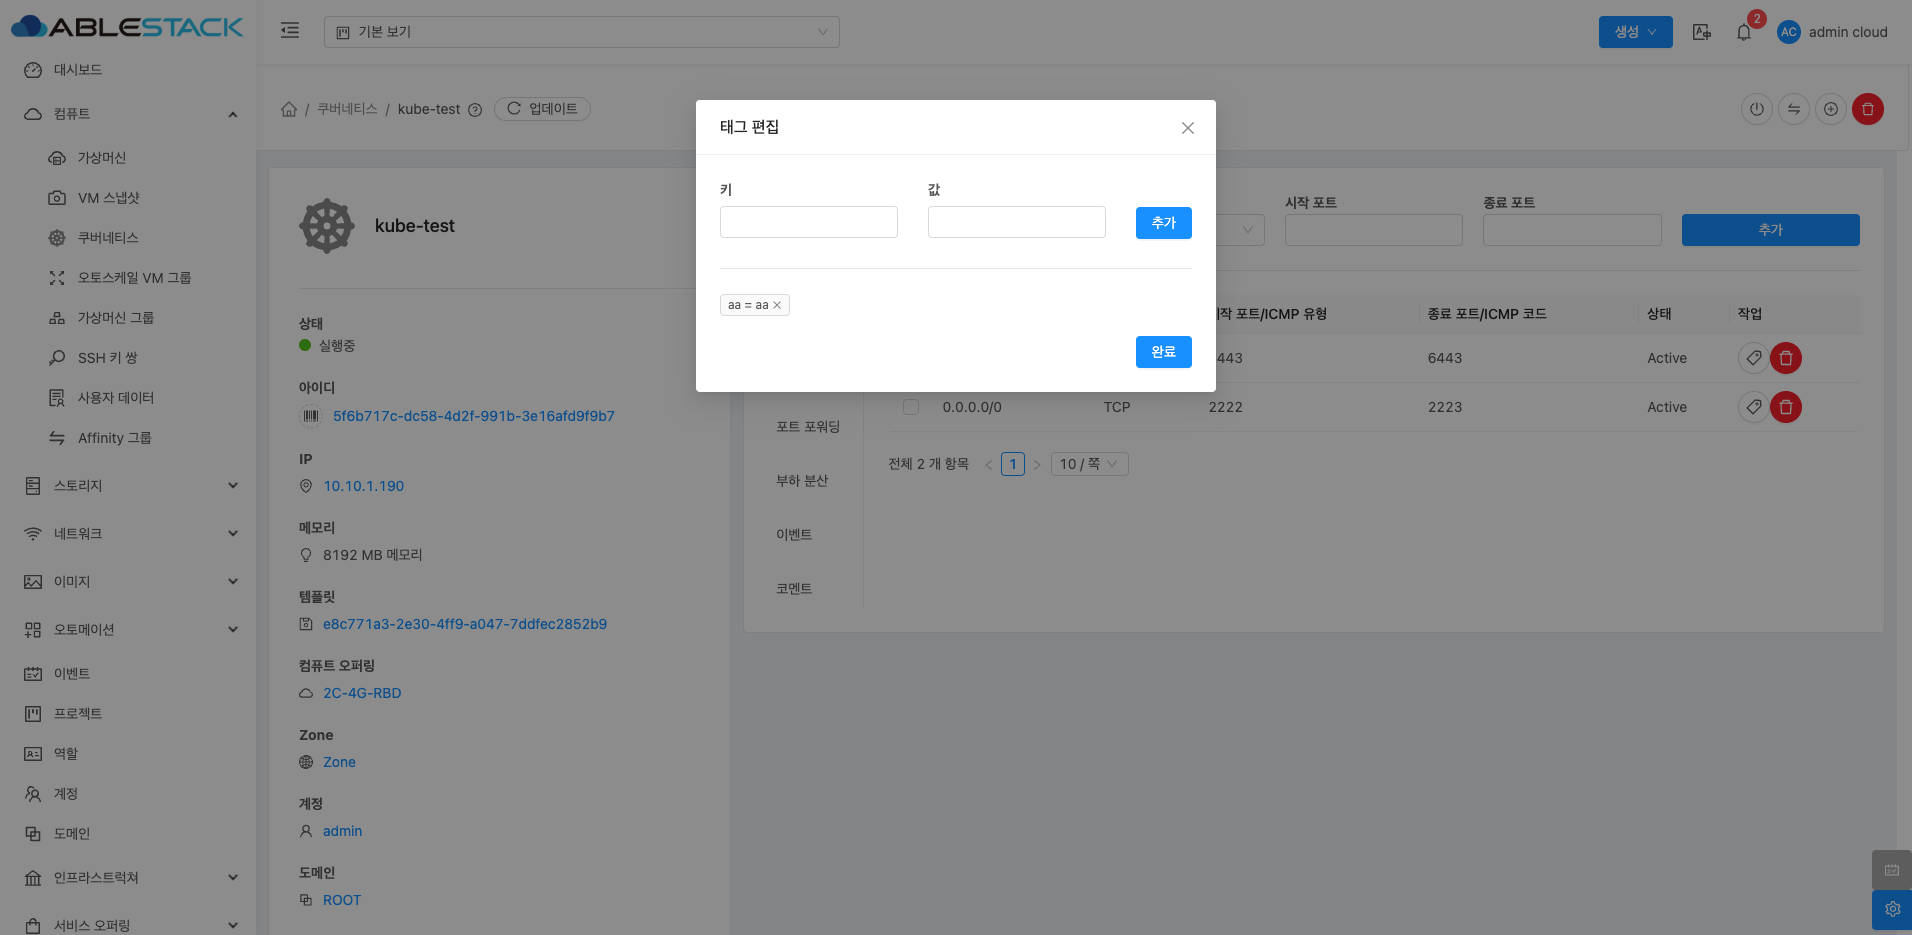Click the scale cluster arrows icon

pos(1793,109)
